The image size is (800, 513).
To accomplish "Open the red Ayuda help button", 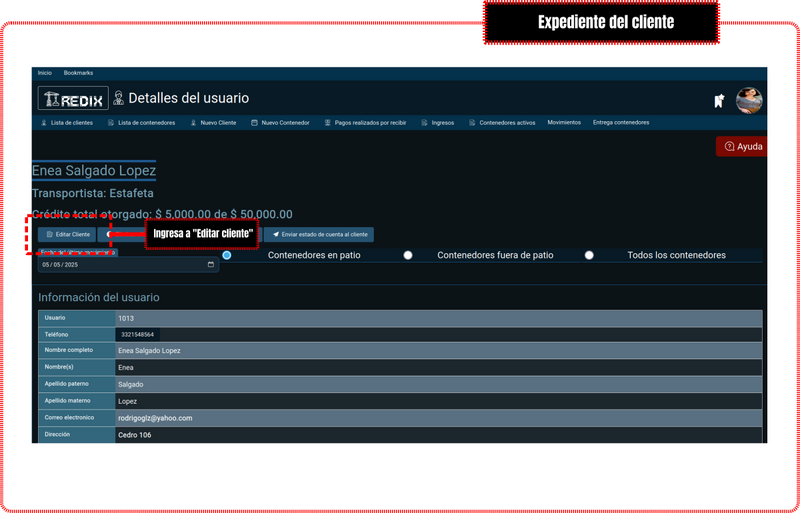I will click(742, 147).
